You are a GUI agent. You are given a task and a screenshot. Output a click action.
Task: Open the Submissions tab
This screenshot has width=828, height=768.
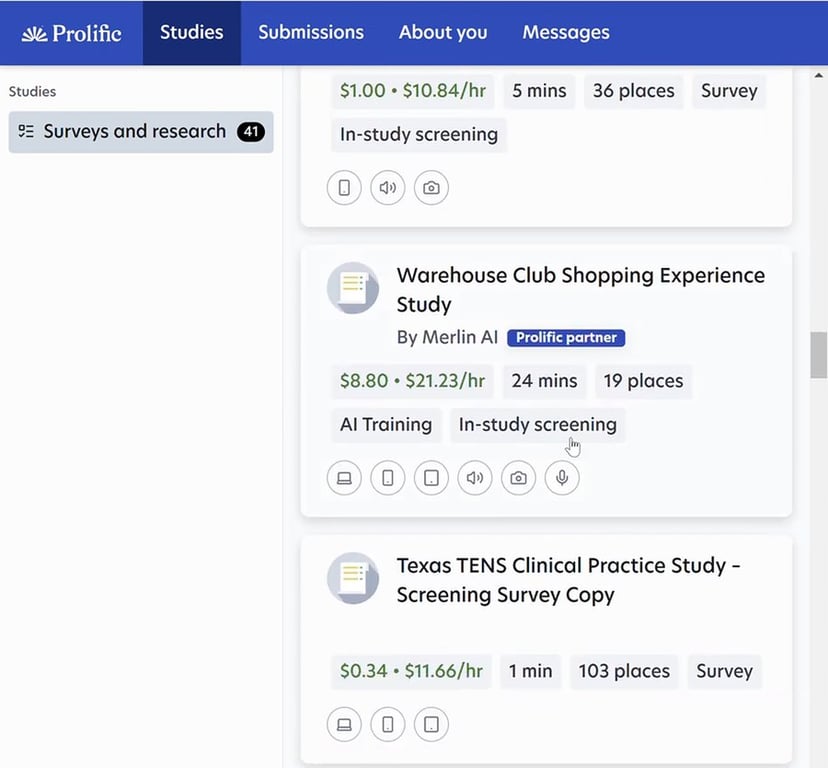point(311,33)
